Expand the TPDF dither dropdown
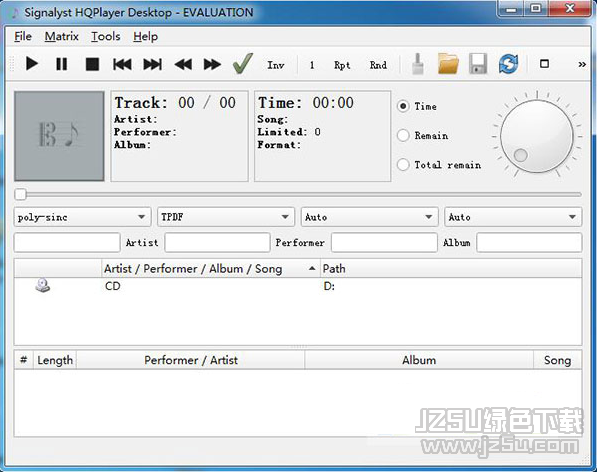This screenshot has width=597, height=472. coord(226,217)
